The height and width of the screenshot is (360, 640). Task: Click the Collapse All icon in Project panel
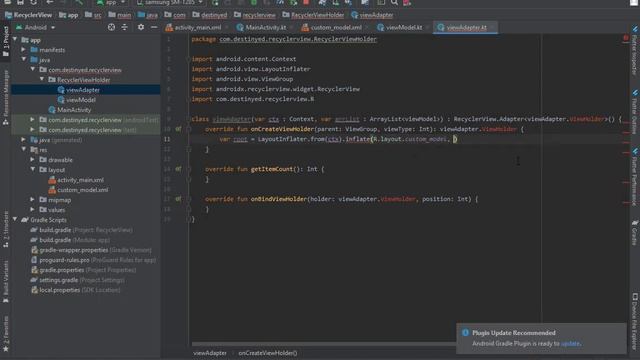point(124,27)
